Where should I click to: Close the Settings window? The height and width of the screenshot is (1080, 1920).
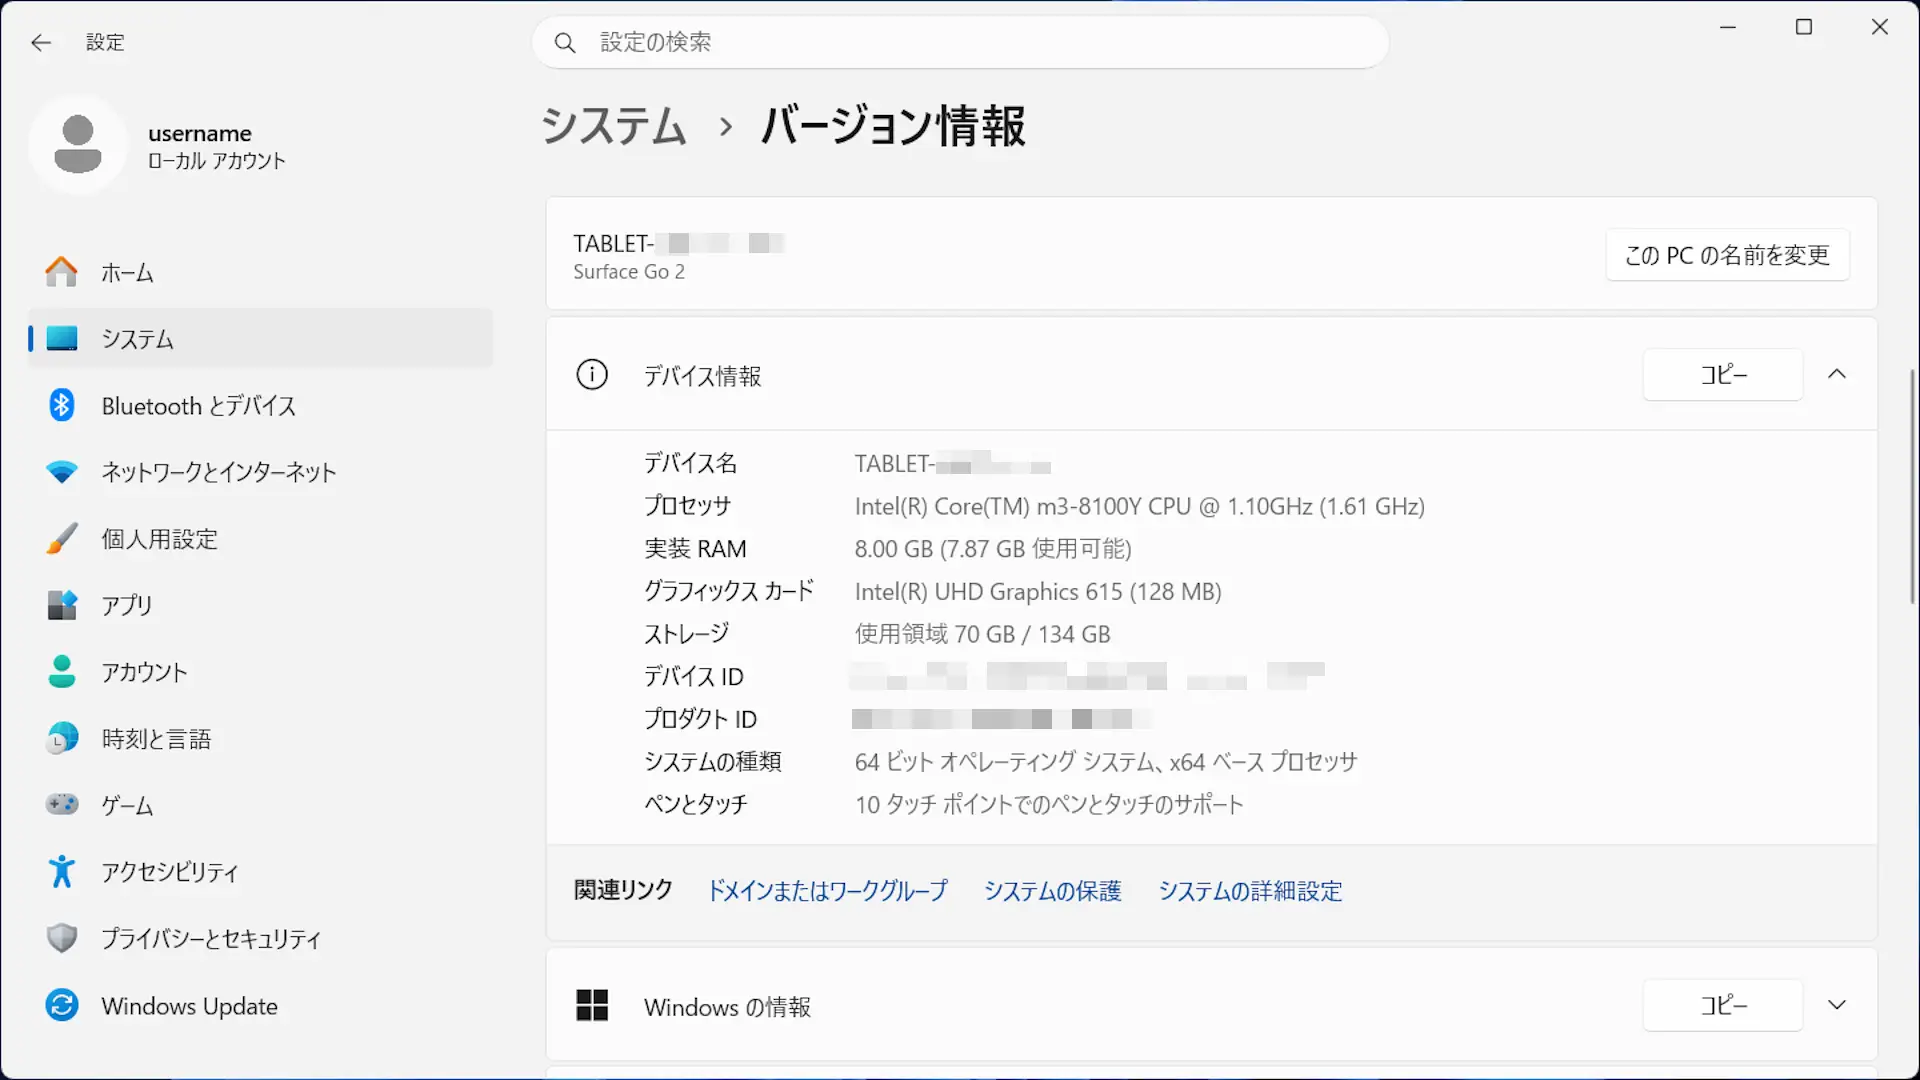pos(1880,27)
